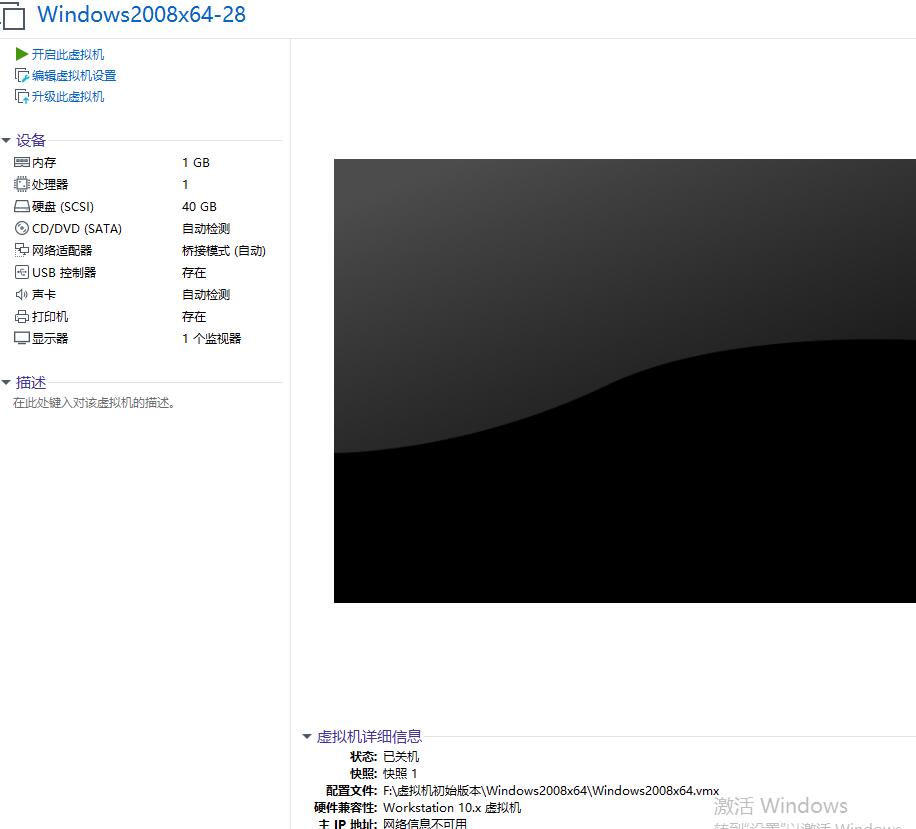Click 升级此虚拟机 link
Image resolution: width=916 pixels, height=829 pixels.
68,96
